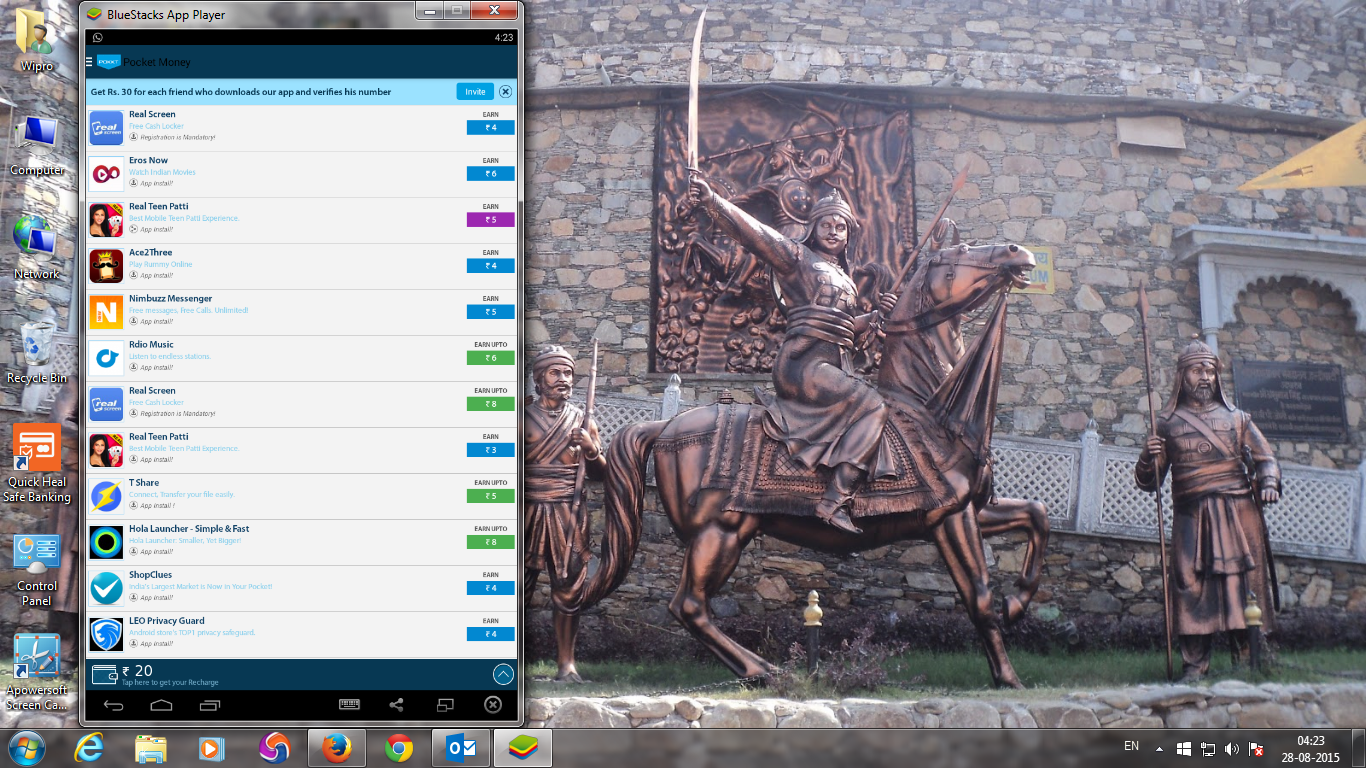1366x768 pixels.
Task: Tap the T Share app icon
Action: (x=106, y=496)
